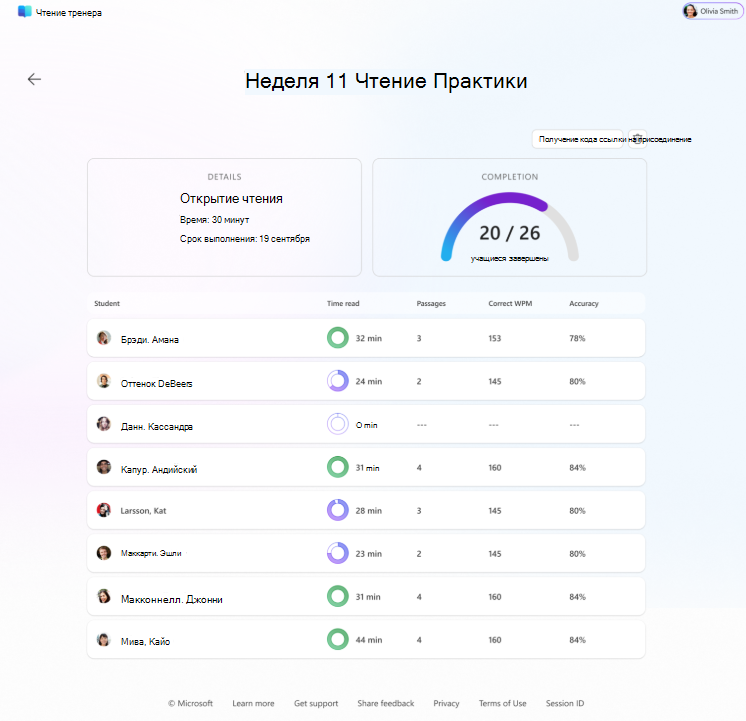Click the 32 min green progress ring
This screenshot has height=721, width=746.
338,338
